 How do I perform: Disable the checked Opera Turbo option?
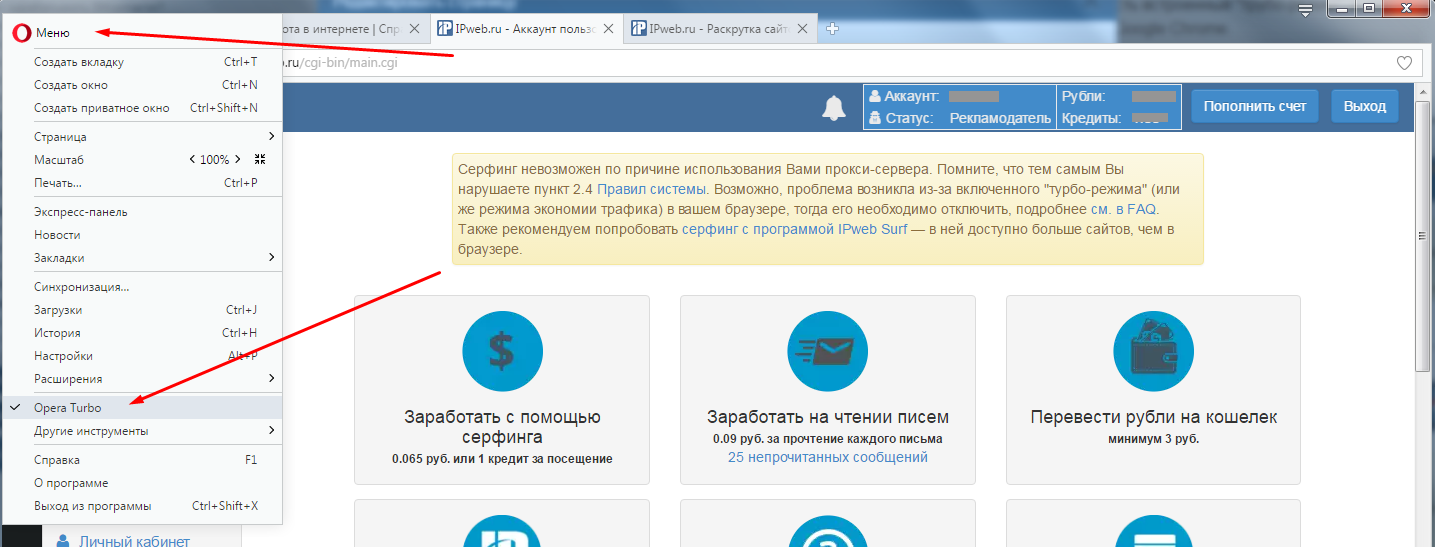pos(68,408)
